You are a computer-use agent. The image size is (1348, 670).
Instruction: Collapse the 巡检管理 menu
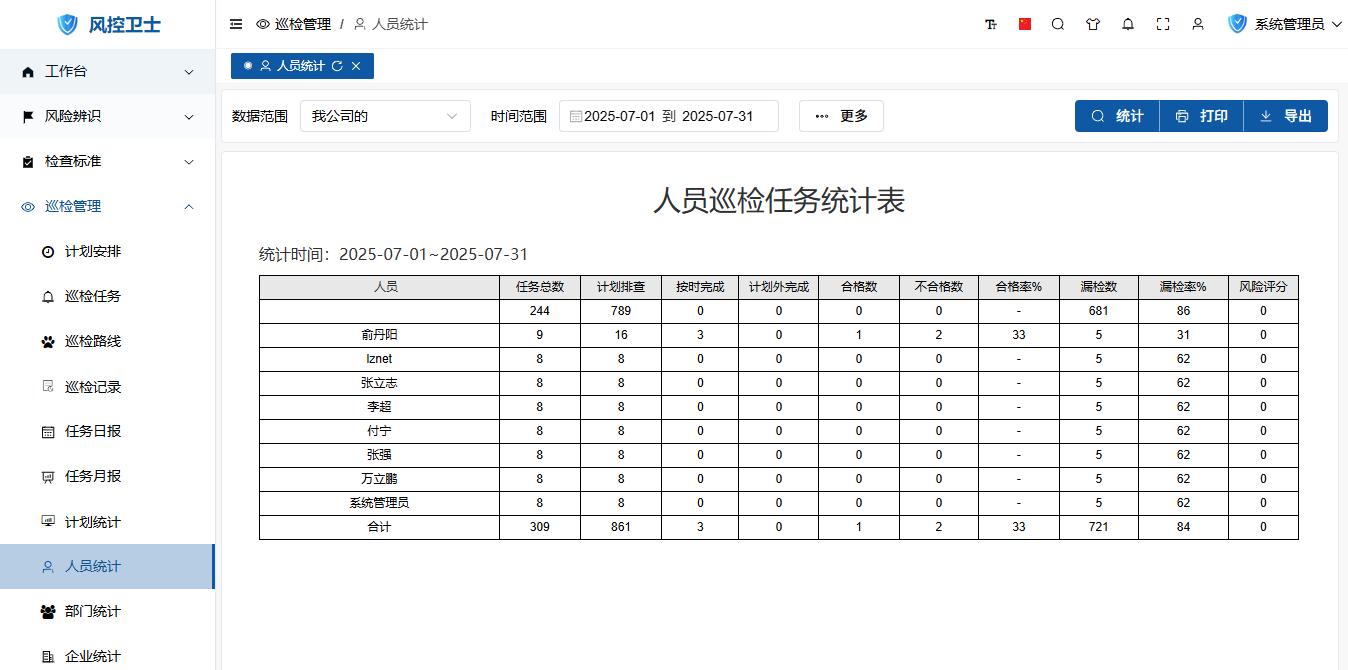(x=107, y=207)
